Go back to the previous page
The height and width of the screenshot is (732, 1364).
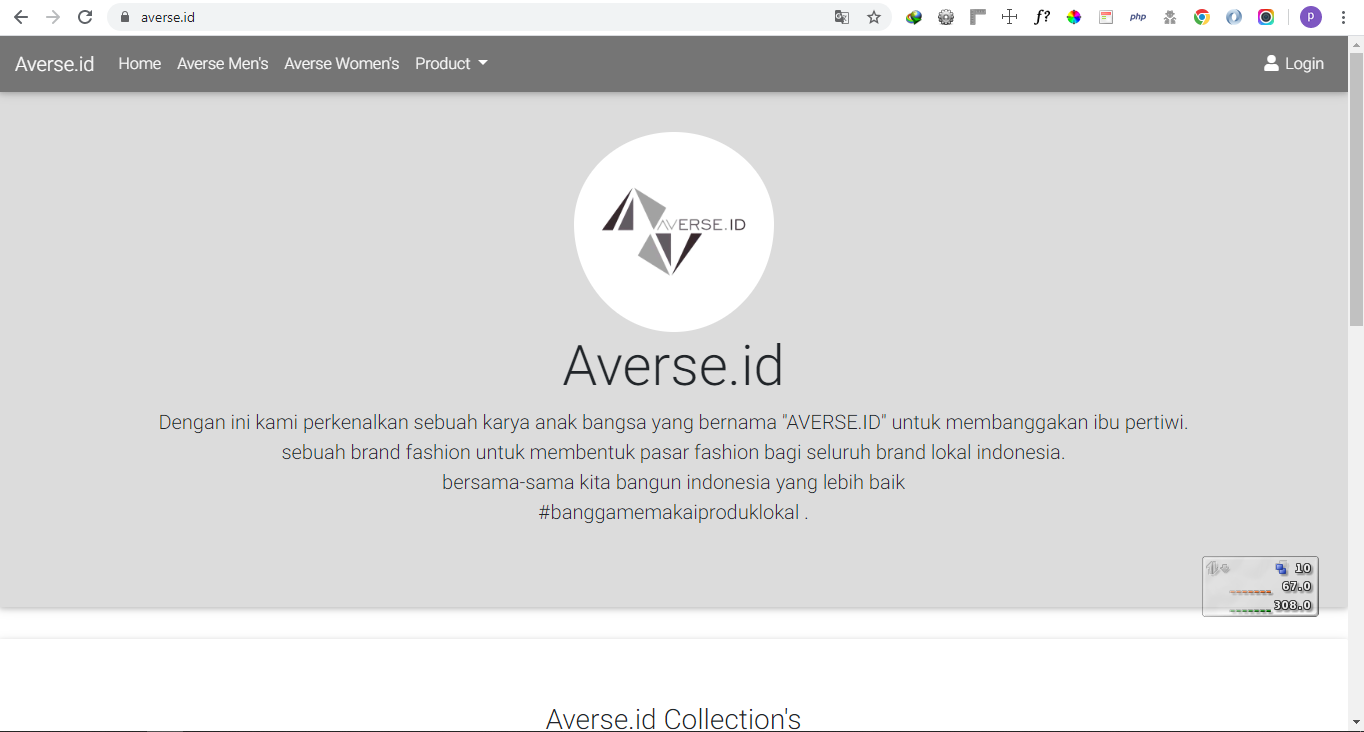(x=21, y=17)
